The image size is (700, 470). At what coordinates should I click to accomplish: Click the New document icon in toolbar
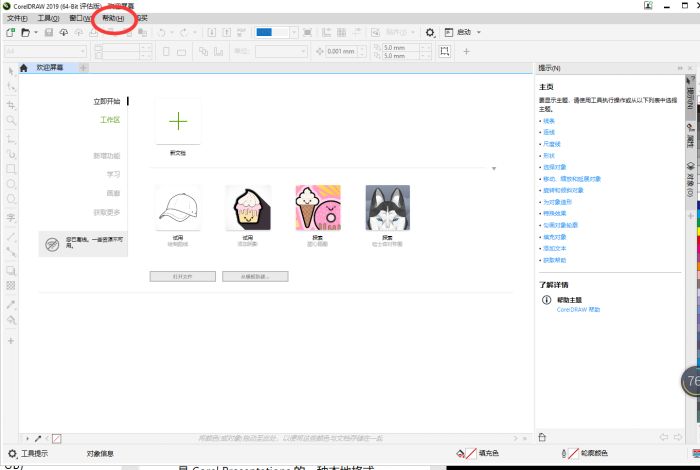point(10,32)
